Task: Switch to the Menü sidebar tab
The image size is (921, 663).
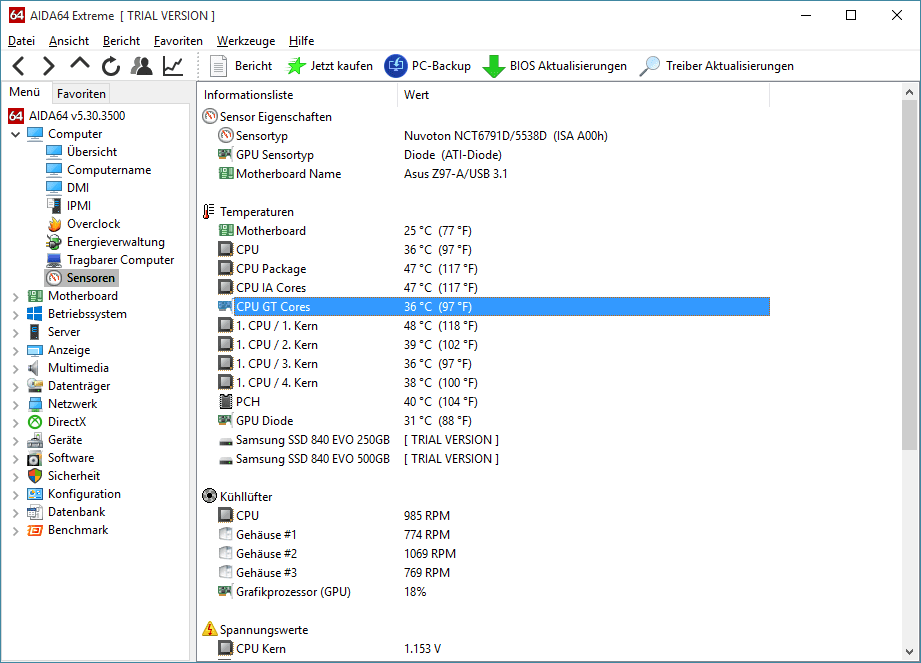Action: tap(25, 92)
